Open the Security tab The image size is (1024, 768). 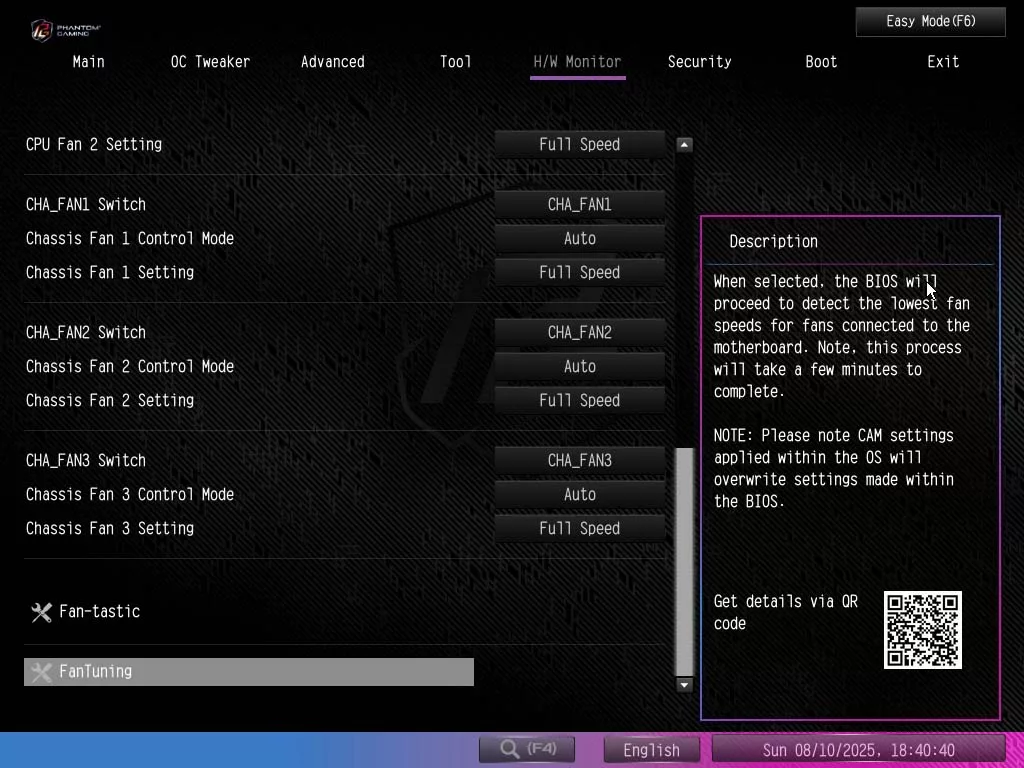click(x=699, y=62)
